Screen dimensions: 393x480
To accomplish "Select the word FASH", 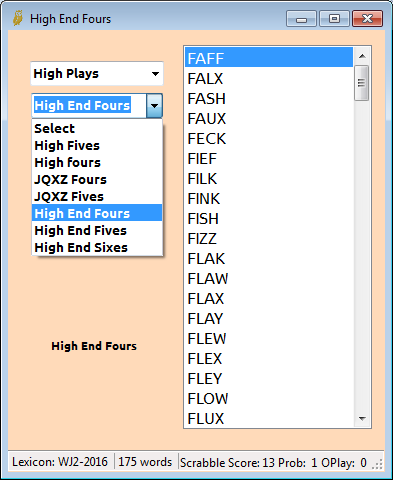I will (x=269, y=99).
